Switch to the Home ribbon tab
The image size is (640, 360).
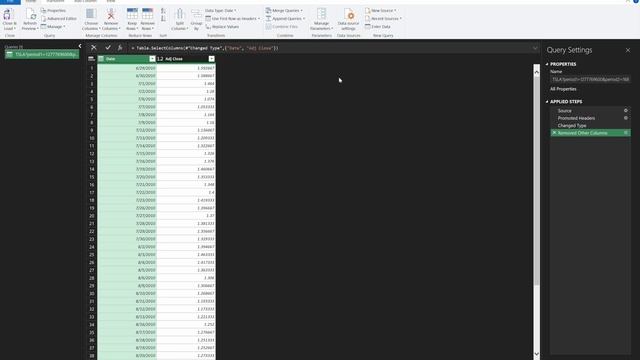31,2
